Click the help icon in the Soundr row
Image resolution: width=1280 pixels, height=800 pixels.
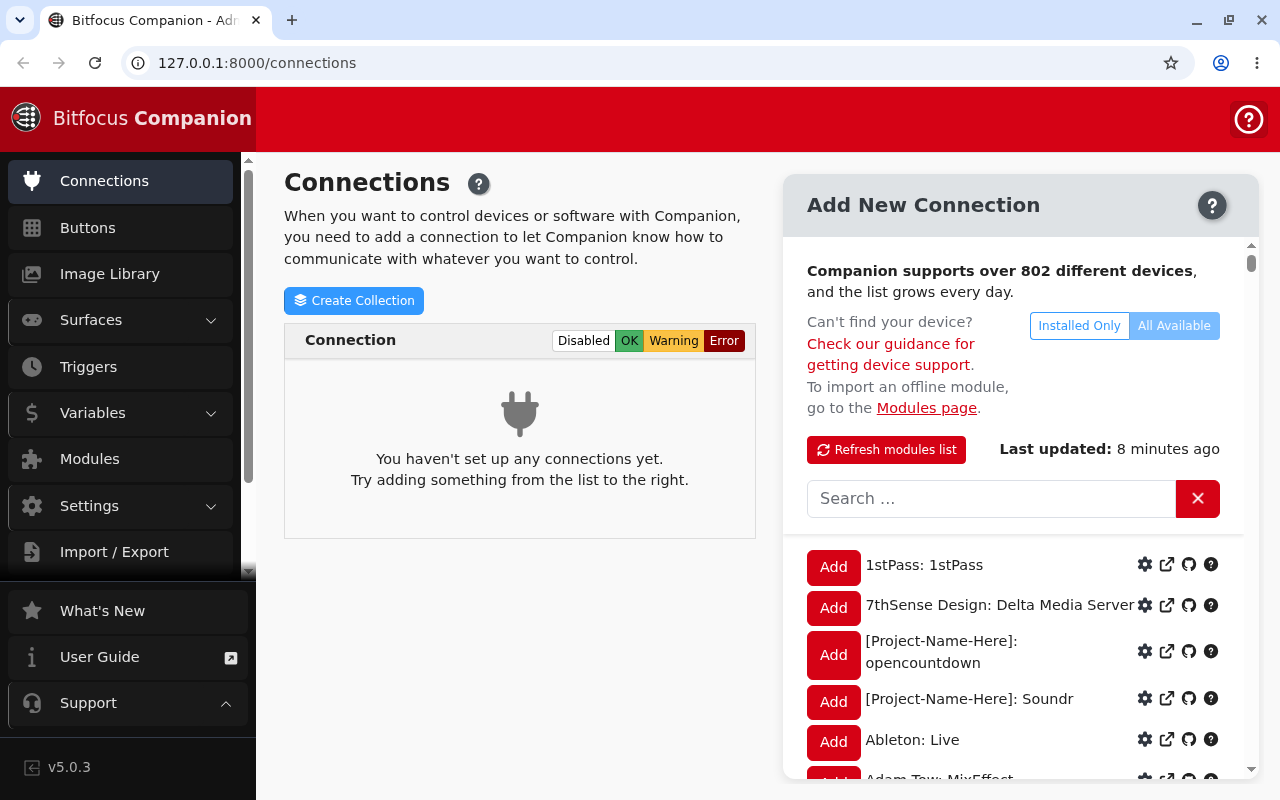[1211, 698]
